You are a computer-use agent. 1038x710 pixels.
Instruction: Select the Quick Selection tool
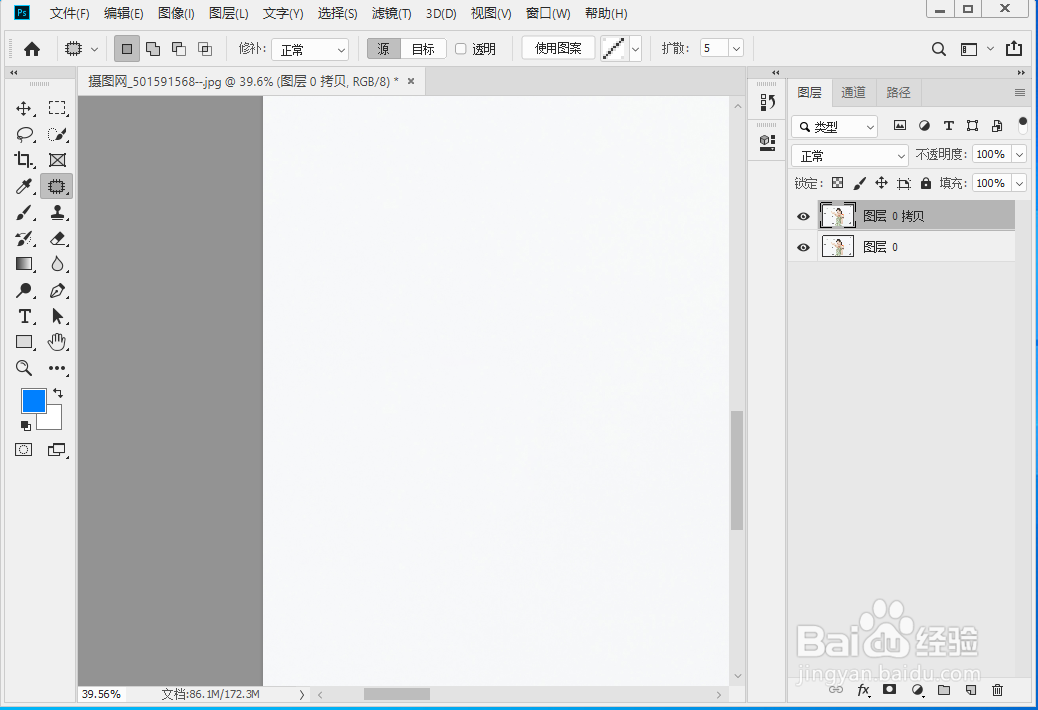pyautogui.click(x=57, y=134)
